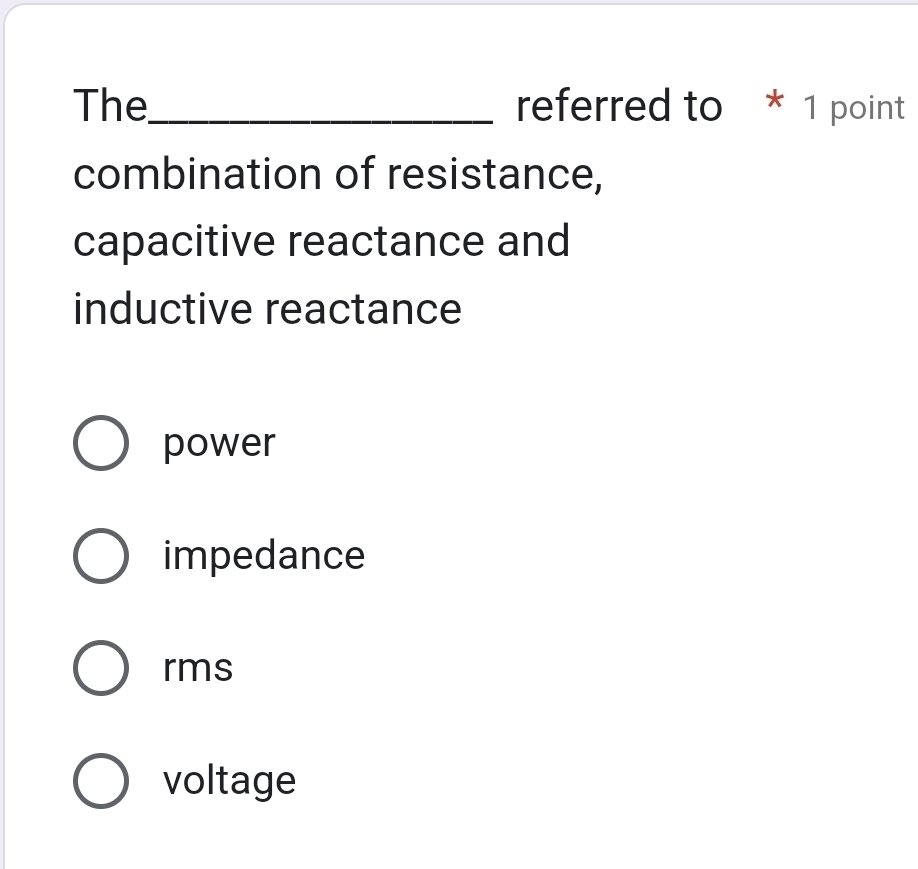This screenshot has height=869, width=918.
Task: Choose the impedance radio circle
Action: tap(100, 556)
